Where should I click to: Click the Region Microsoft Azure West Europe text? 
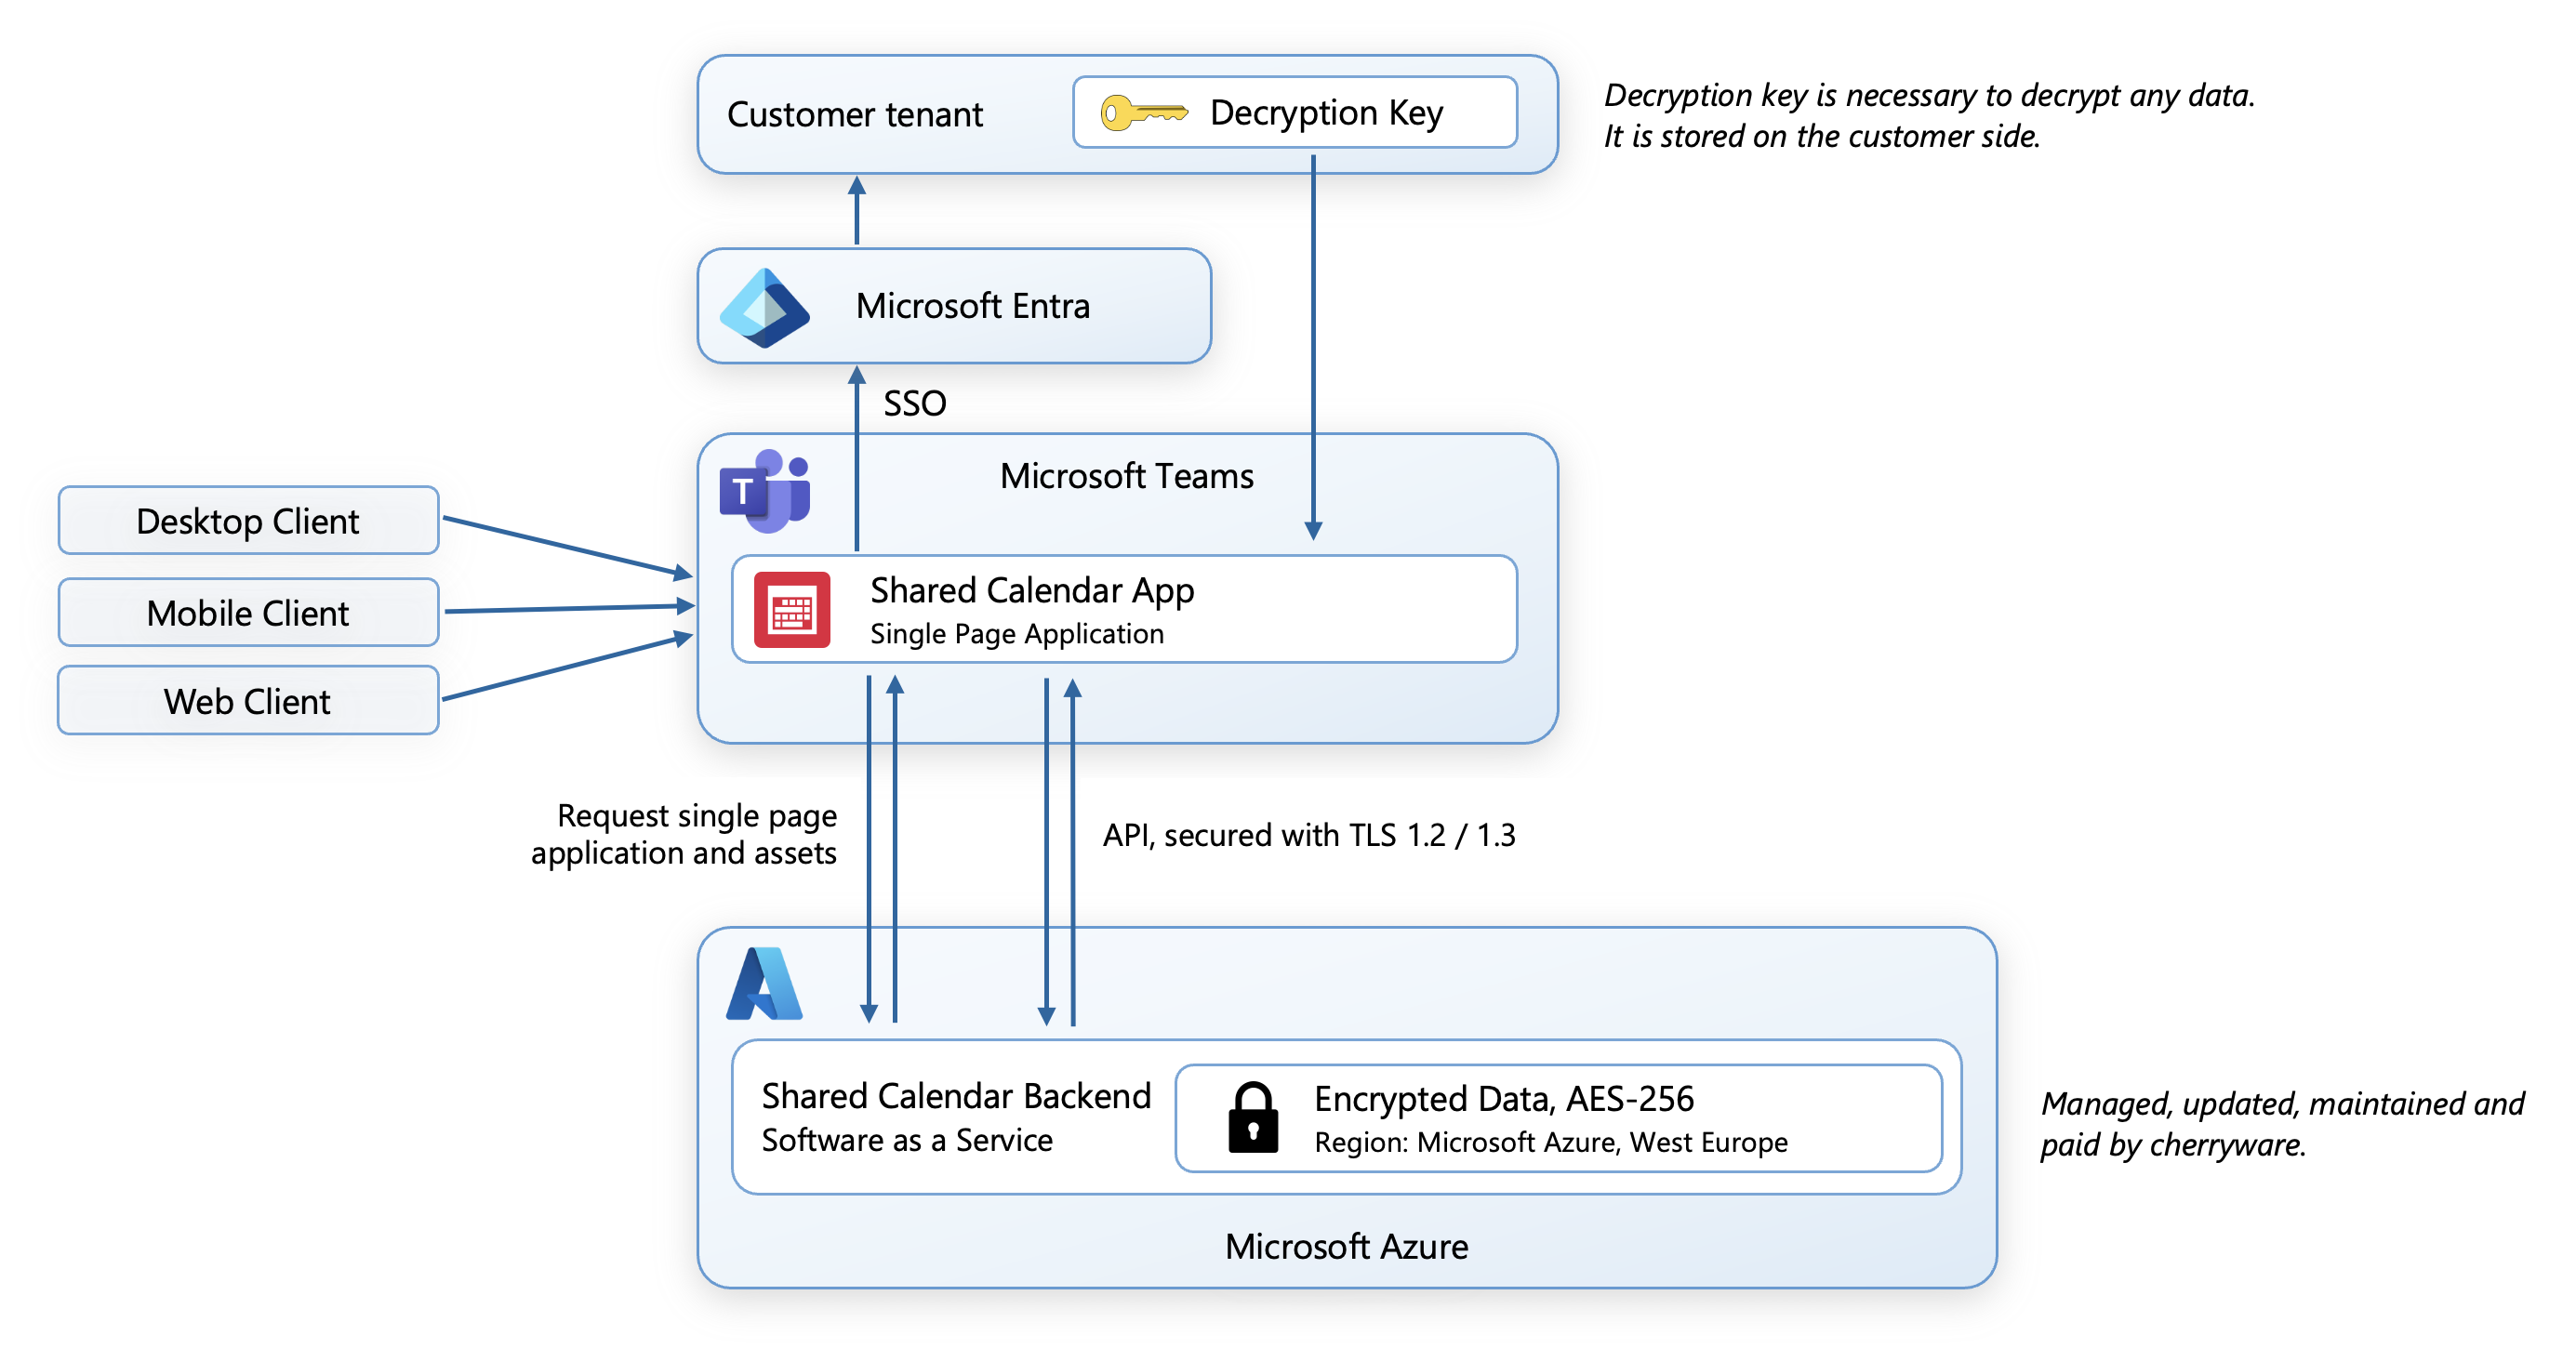coord(1551,1142)
